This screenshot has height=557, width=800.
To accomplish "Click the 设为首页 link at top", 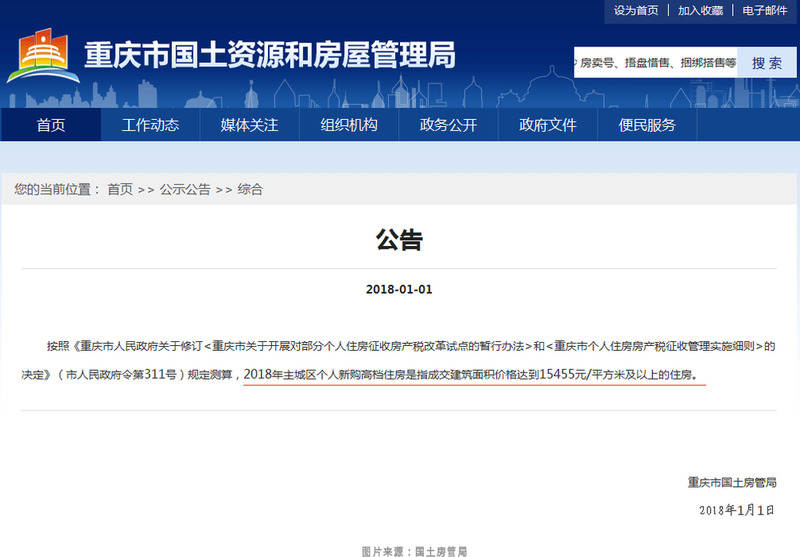I will pos(636,10).
